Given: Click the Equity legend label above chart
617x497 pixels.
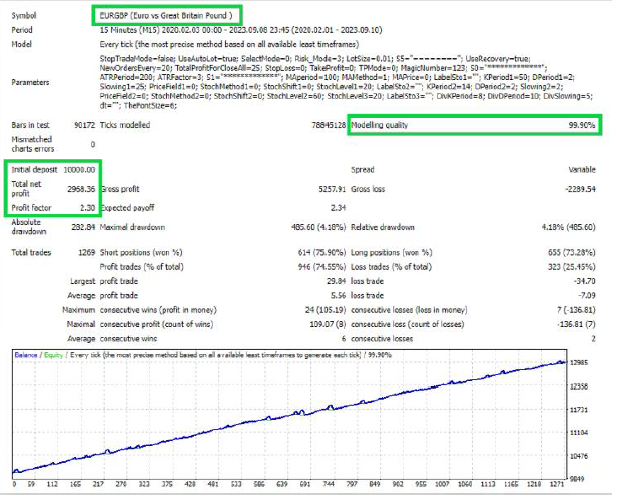Looking at the screenshot, I should pyautogui.click(x=55, y=354).
